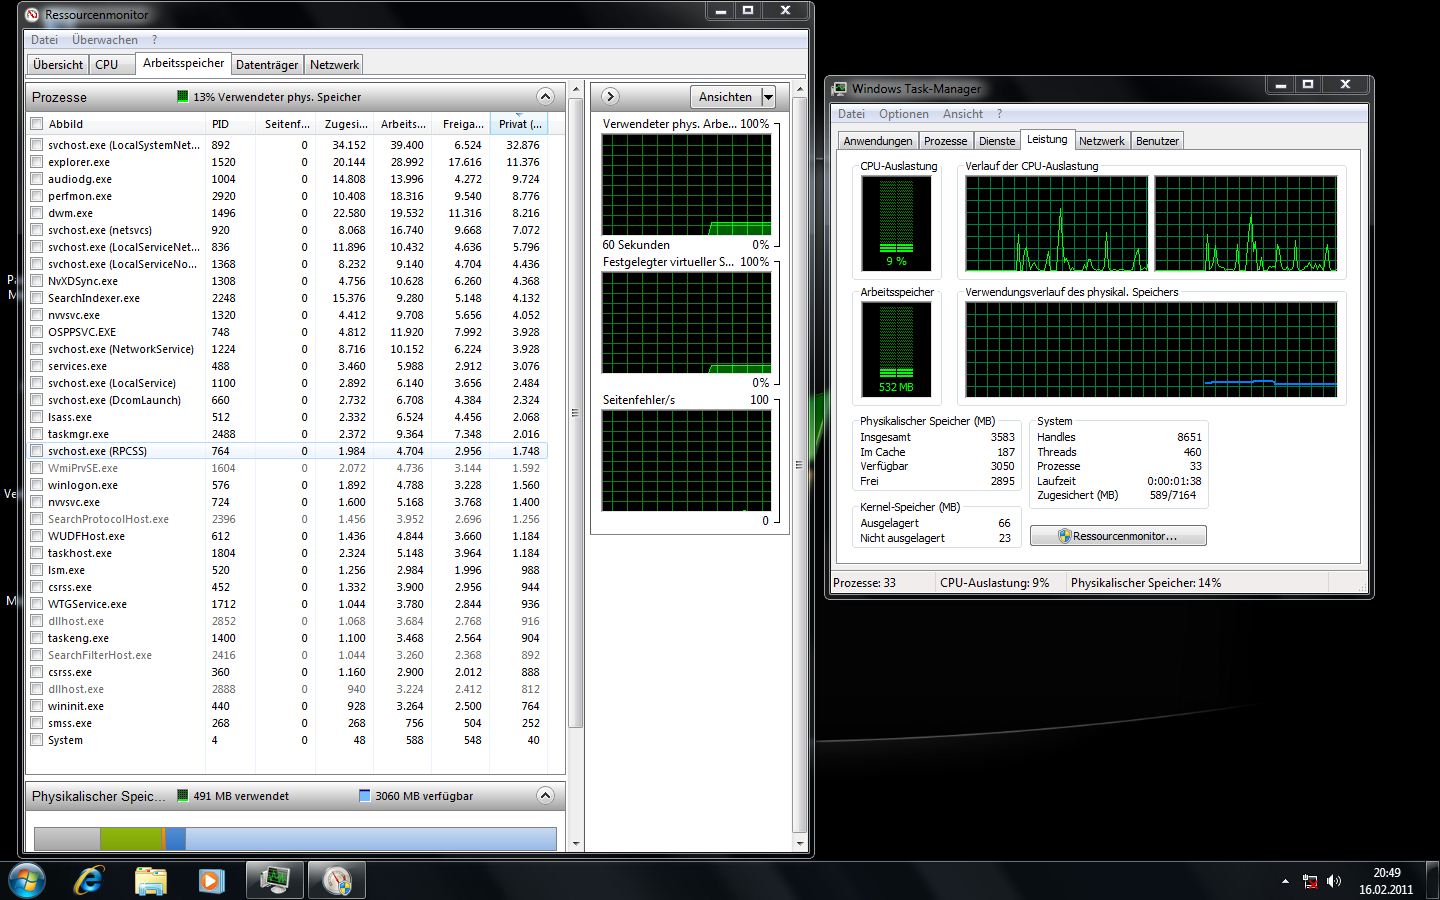Open the Windows Start menu orb
This screenshot has width=1440, height=900.
pyautogui.click(x=27, y=880)
